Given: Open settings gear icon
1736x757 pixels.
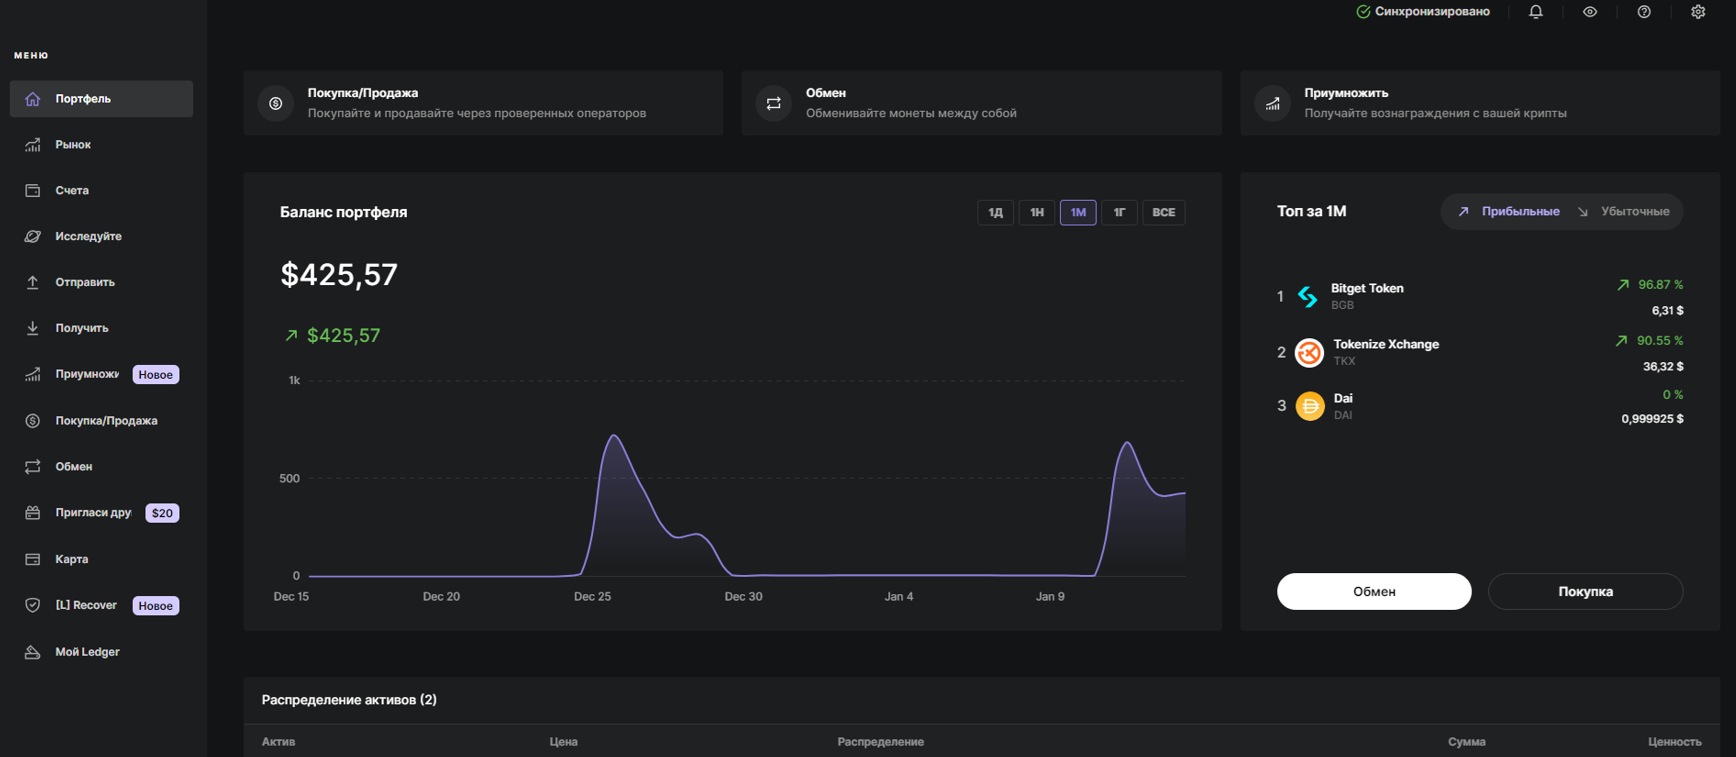Looking at the screenshot, I should point(1698,12).
